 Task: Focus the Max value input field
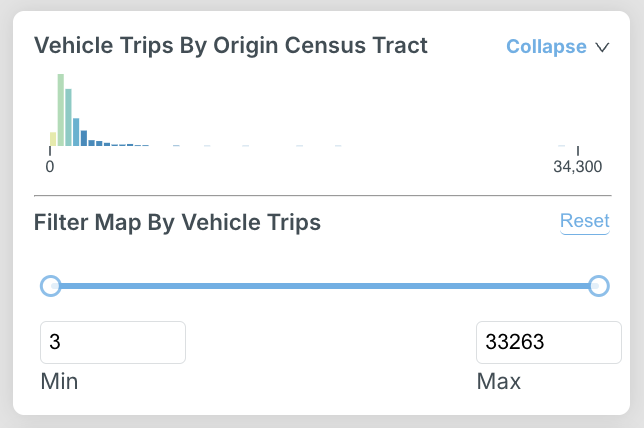[548, 342]
